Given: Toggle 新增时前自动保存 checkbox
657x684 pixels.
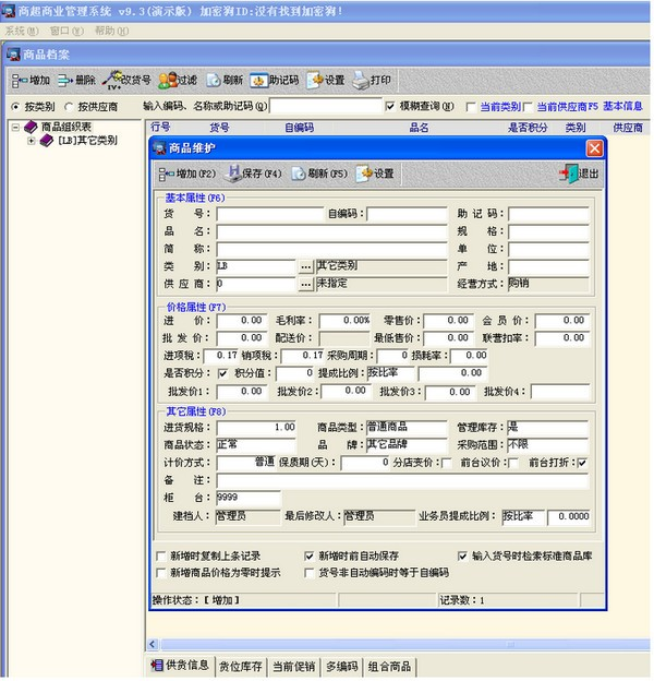Looking at the screenshot, I should pyautogui.click(x=309, y=557).
